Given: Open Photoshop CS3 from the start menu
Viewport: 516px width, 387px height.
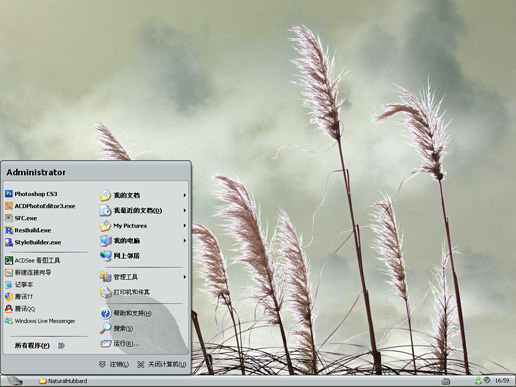Looking at the screenshot, I should click(32, 194).
